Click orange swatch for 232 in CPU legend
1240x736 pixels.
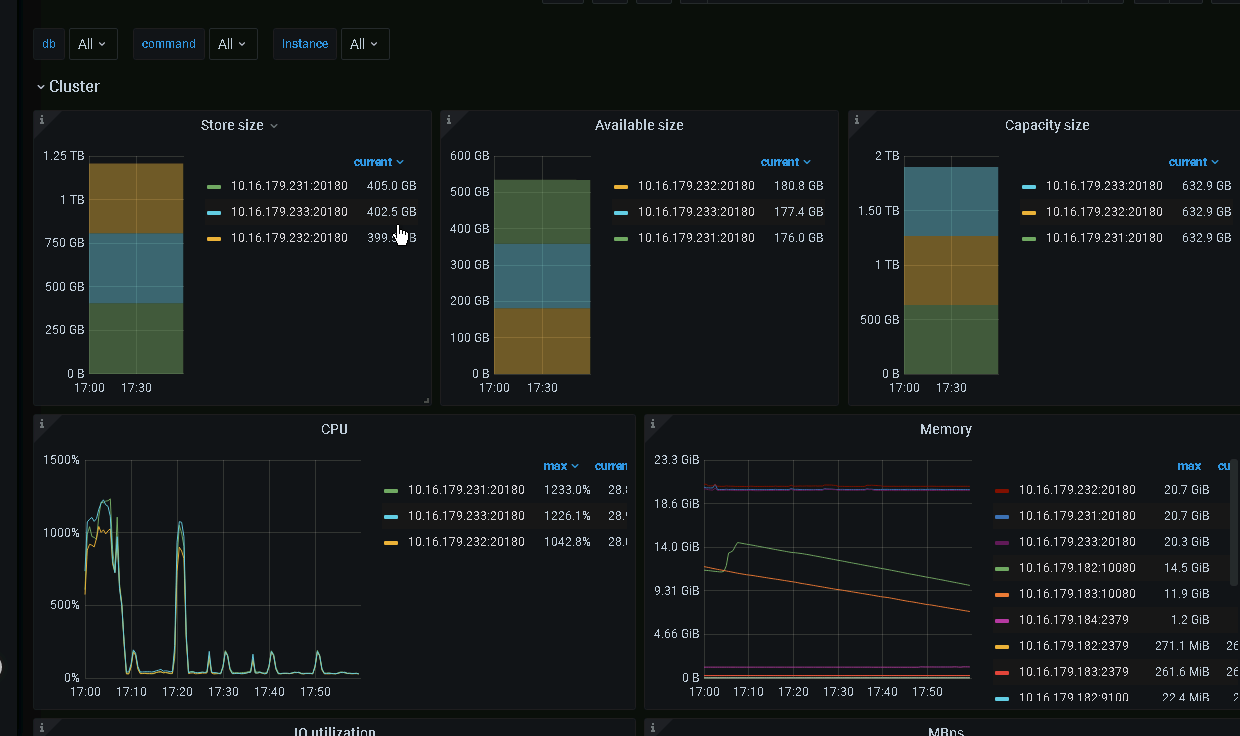click(x=391, y=542)
